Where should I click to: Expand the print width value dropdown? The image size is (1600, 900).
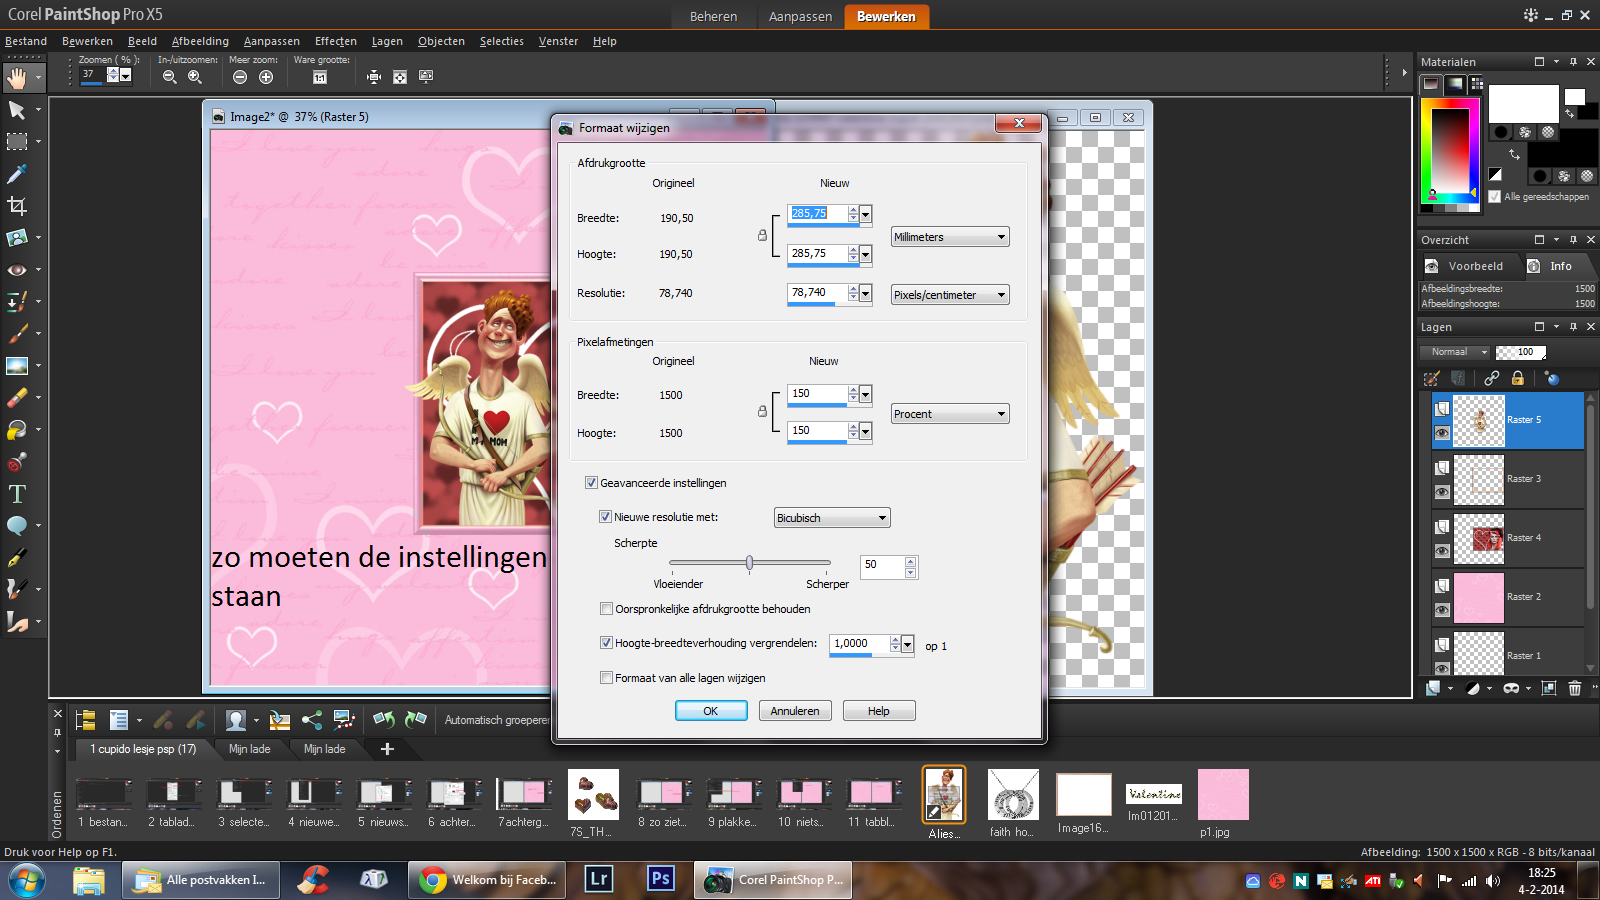click(866, 214)
